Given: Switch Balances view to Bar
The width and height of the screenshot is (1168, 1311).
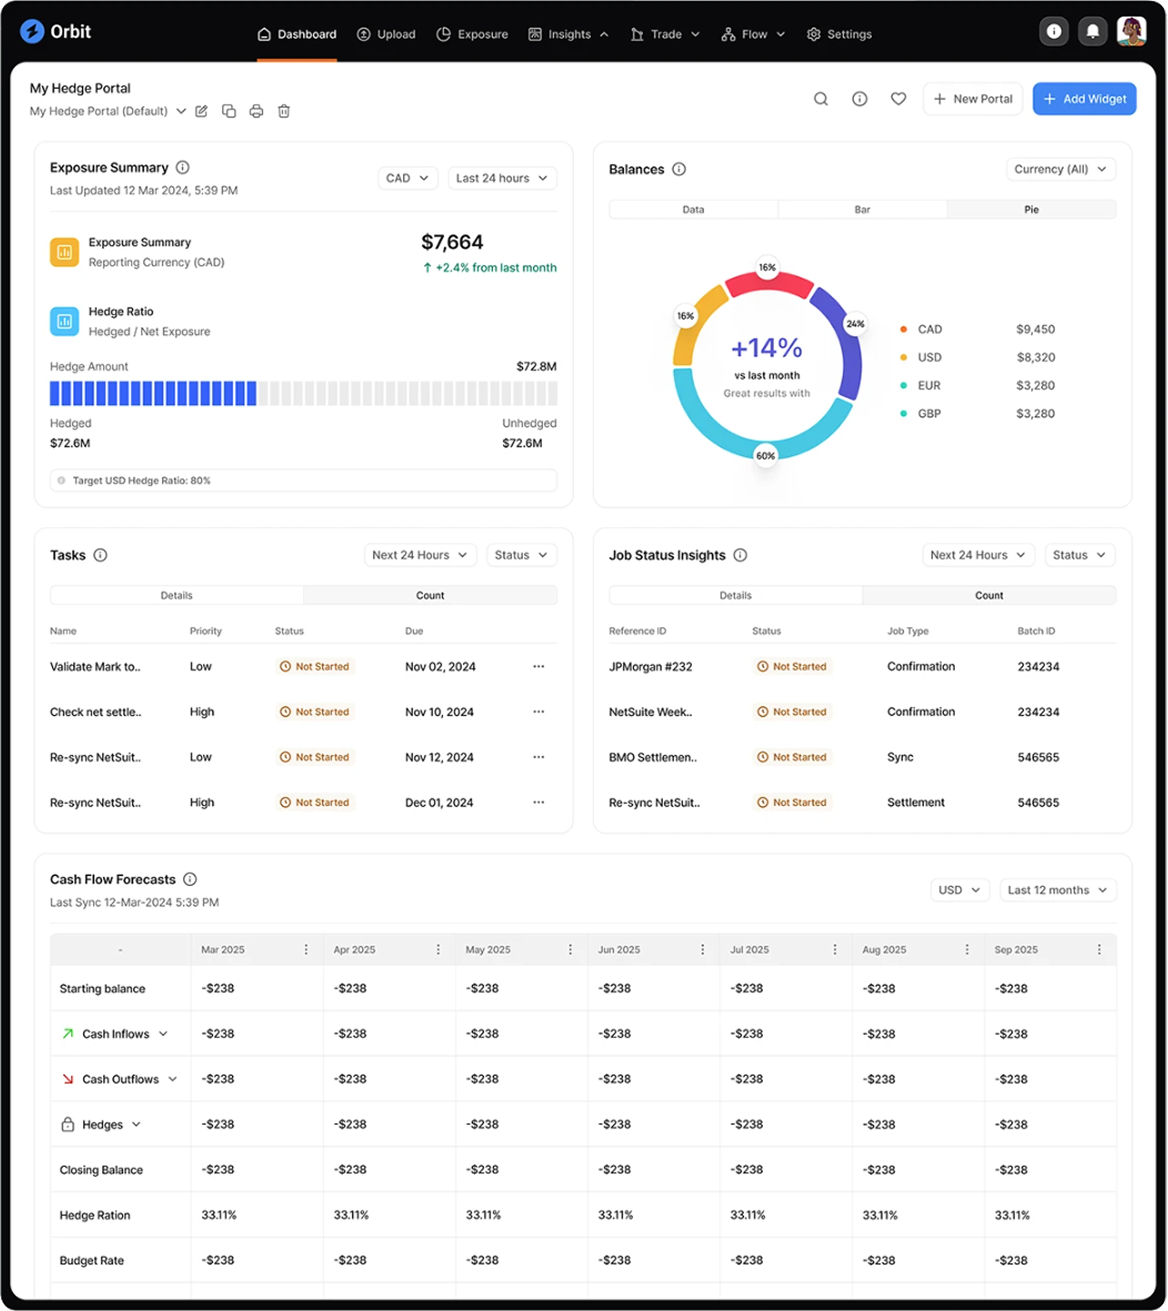Looking at the screenshot, I should 862,210.
